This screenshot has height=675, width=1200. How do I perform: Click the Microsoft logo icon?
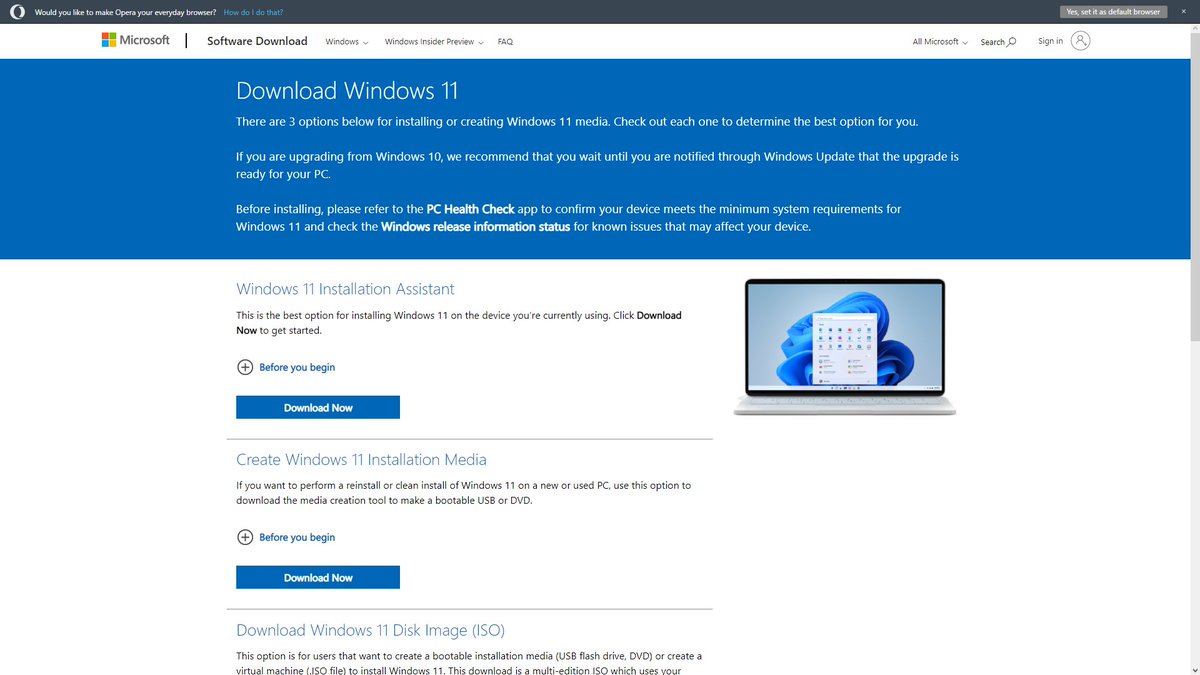[108, 39]
